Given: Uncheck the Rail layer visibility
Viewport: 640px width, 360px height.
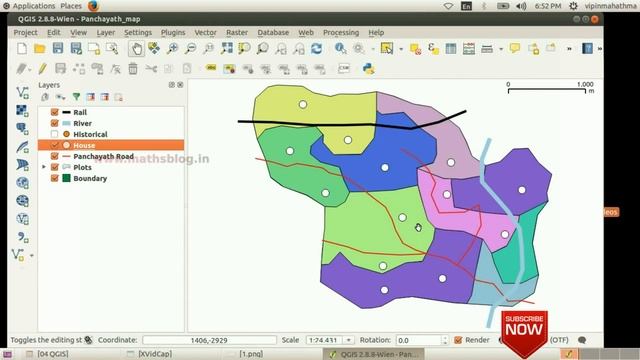Looking at the screenshot, I should [x=55, y=112].
